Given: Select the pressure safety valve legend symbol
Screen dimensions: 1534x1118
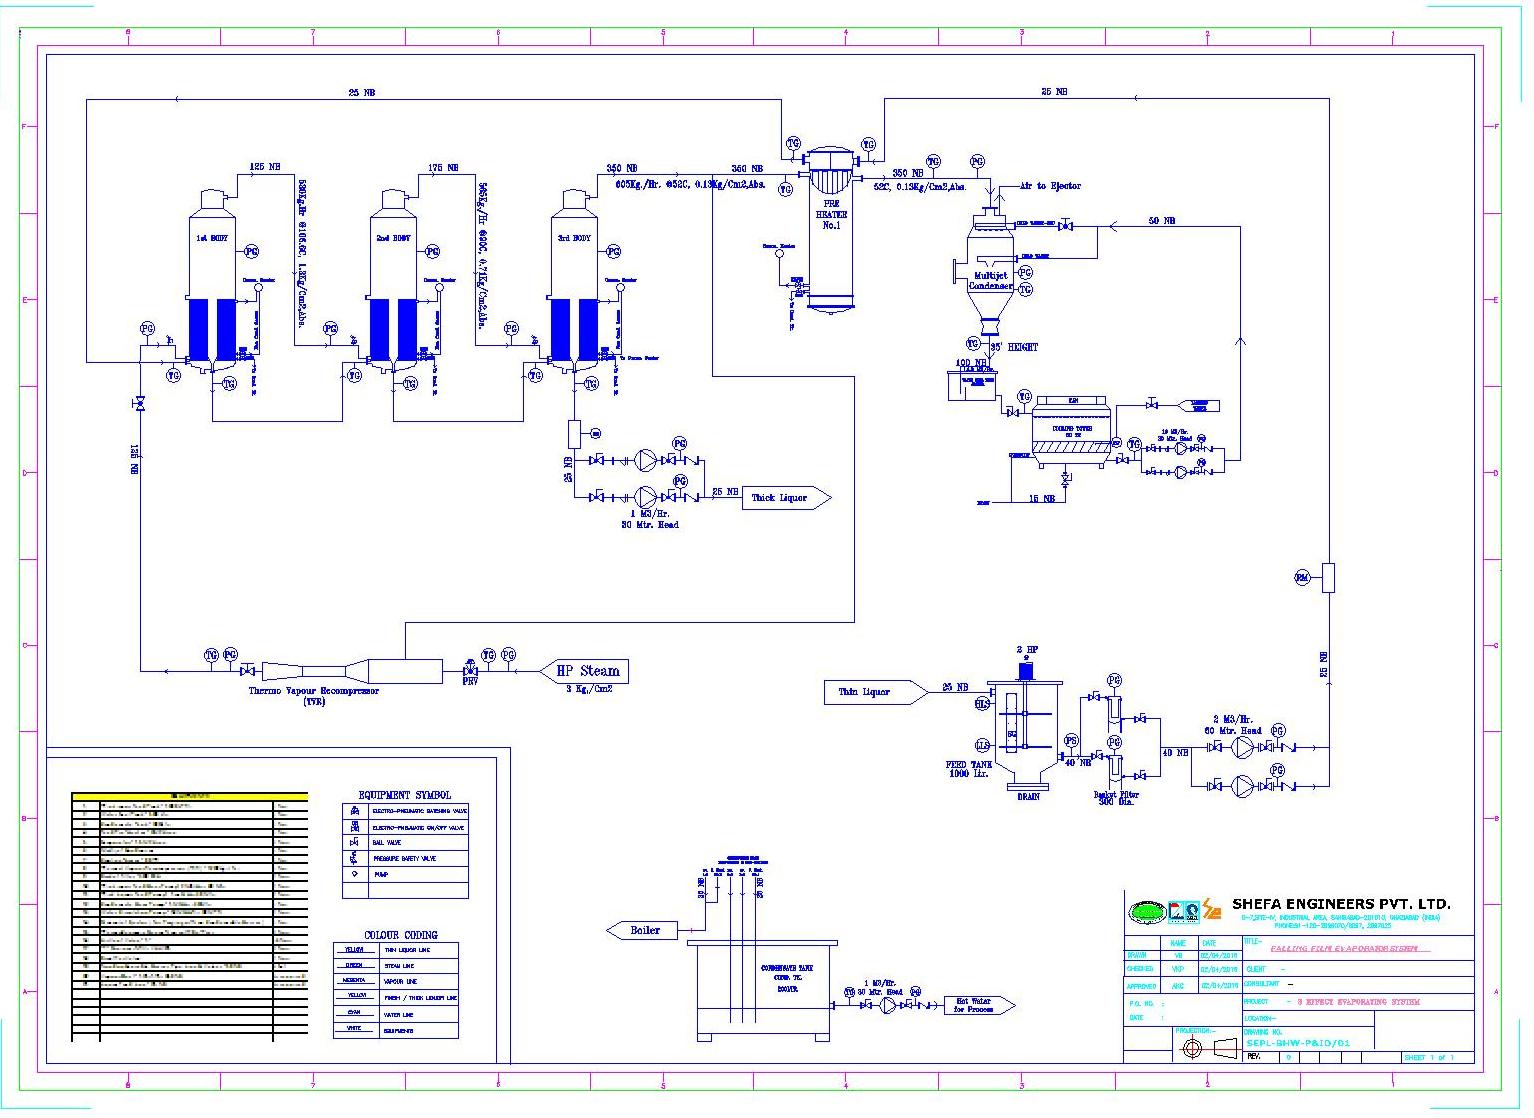Looking at the screenshot, I should (x=353, y=858).
